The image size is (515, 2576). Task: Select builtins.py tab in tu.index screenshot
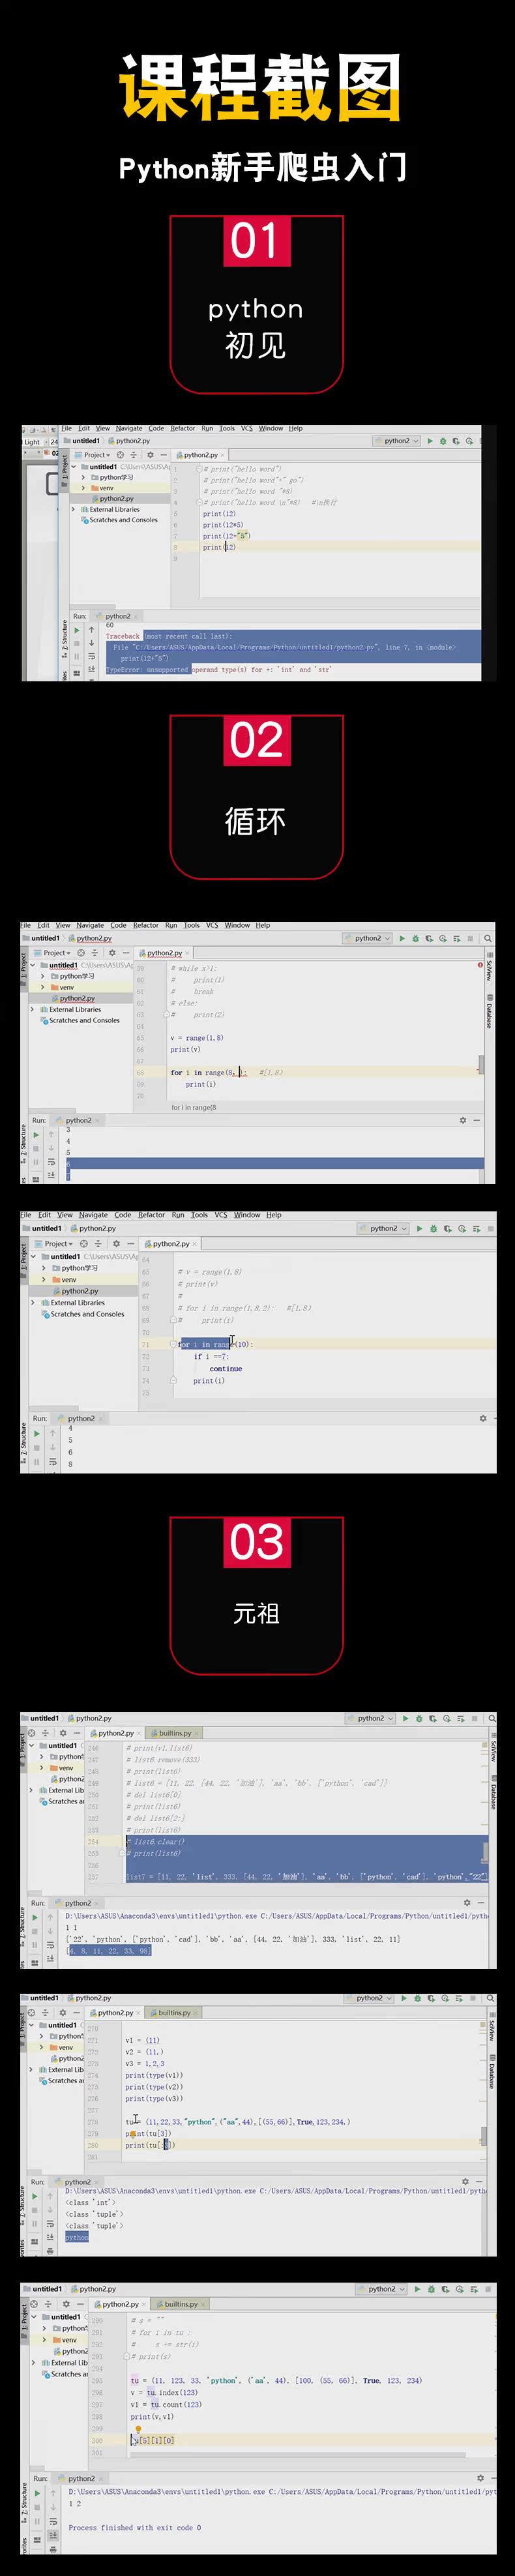point(181,2304)
